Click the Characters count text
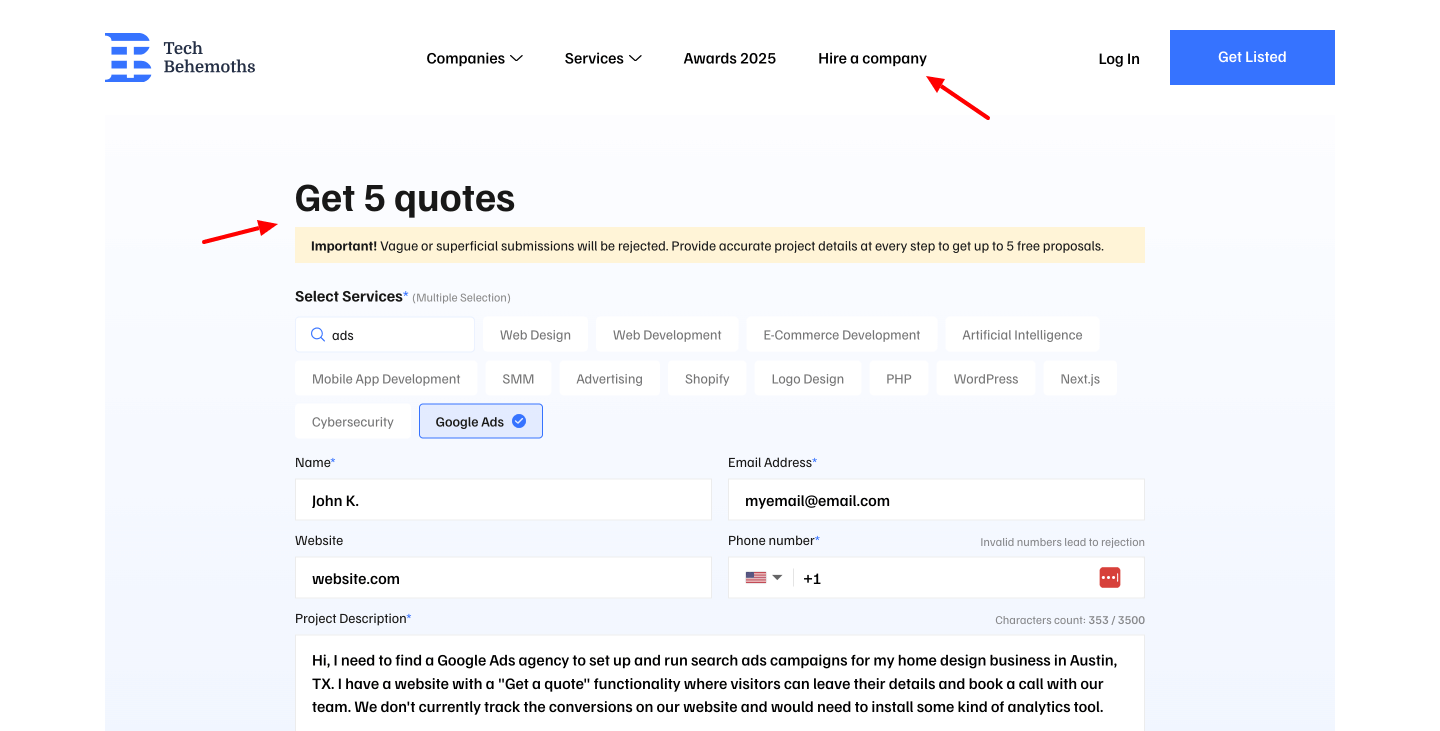The image size is (1440, 731). coord(1070,620)
